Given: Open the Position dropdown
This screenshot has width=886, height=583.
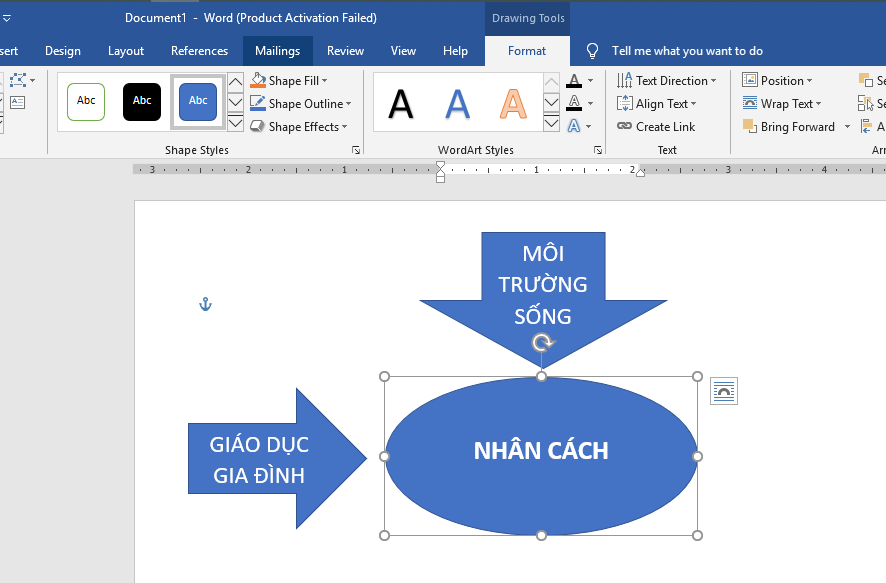Looking at the screenshot, I should coord(777,81).
